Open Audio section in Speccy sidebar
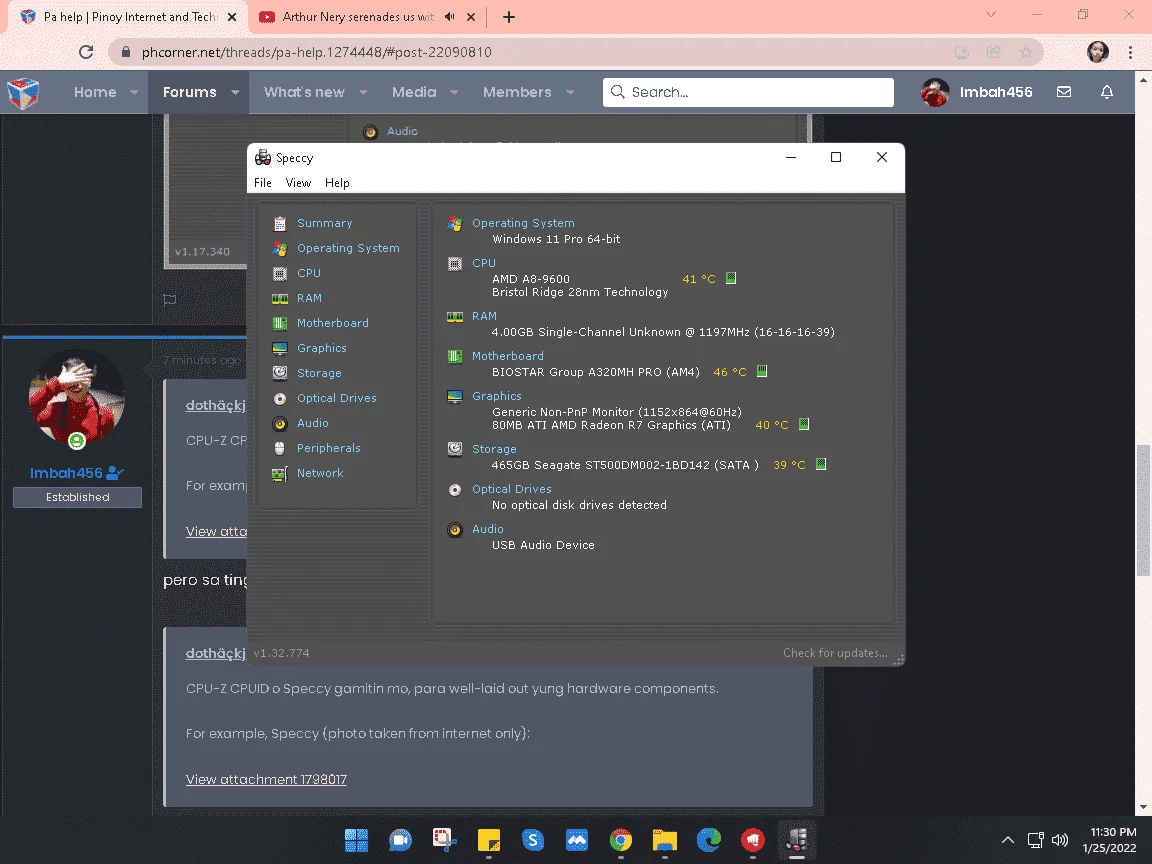1152x864 pixels. (x=312, y=423)
